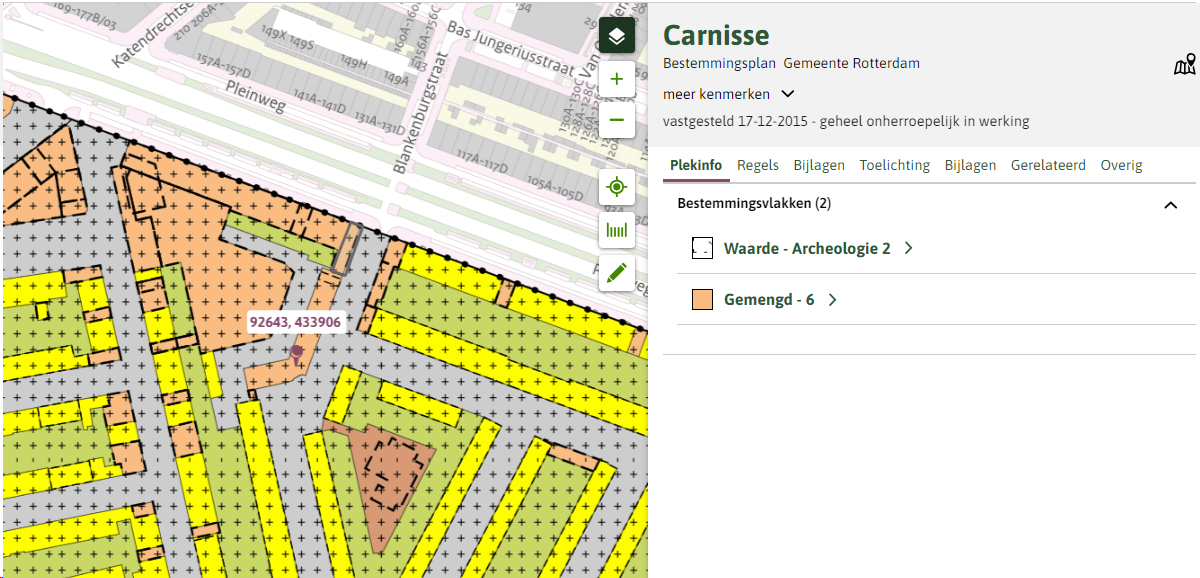Zoom in with the plus button
This screenshot has height=578, width=1200.
tap(617, 79)
